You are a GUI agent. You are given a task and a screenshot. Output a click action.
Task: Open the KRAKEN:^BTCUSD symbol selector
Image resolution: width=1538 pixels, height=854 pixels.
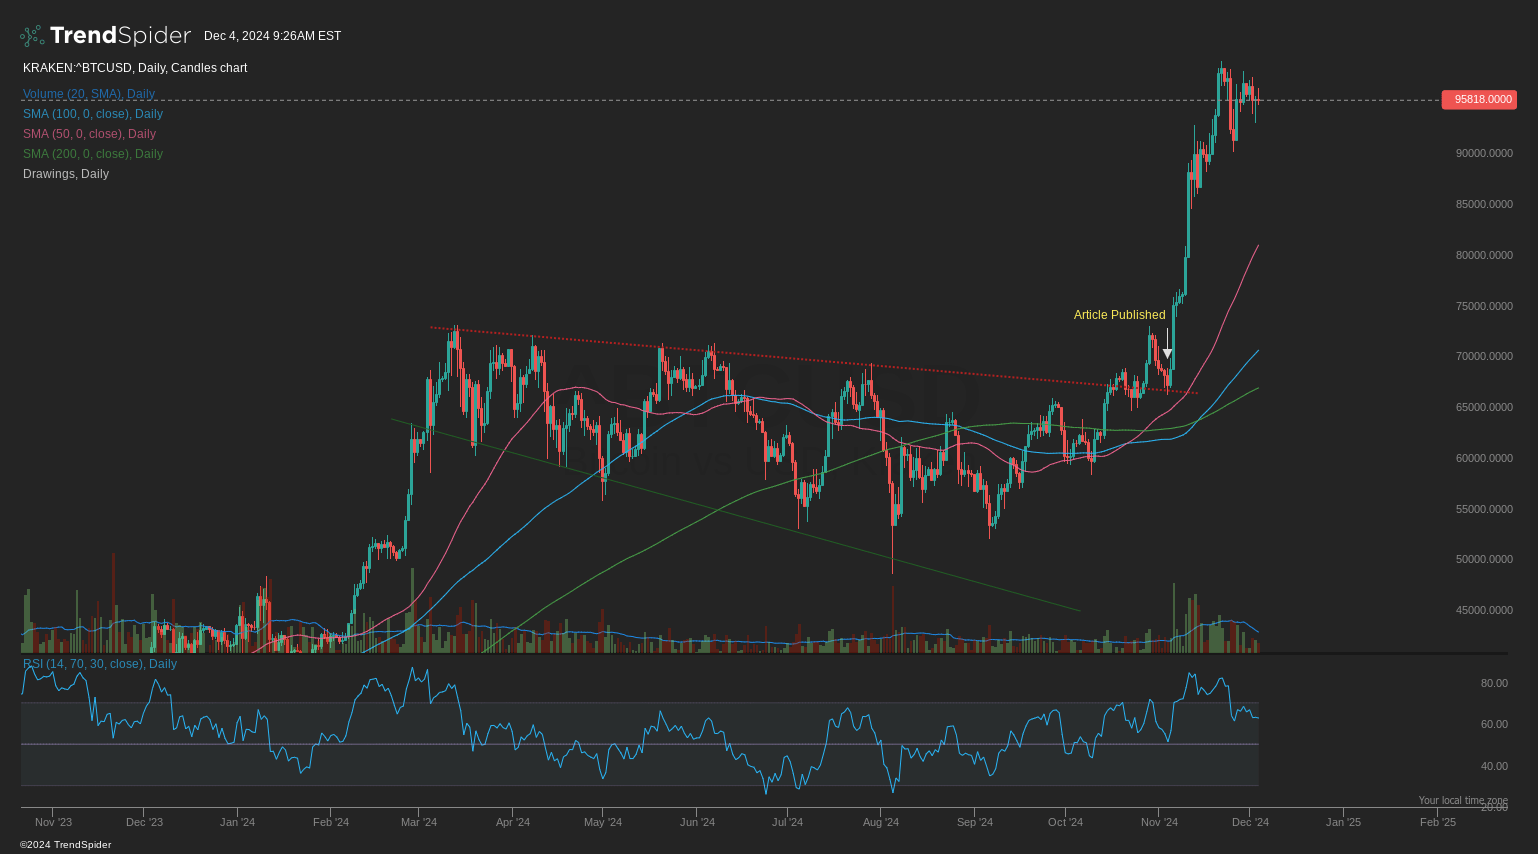(x=64, y=68)
